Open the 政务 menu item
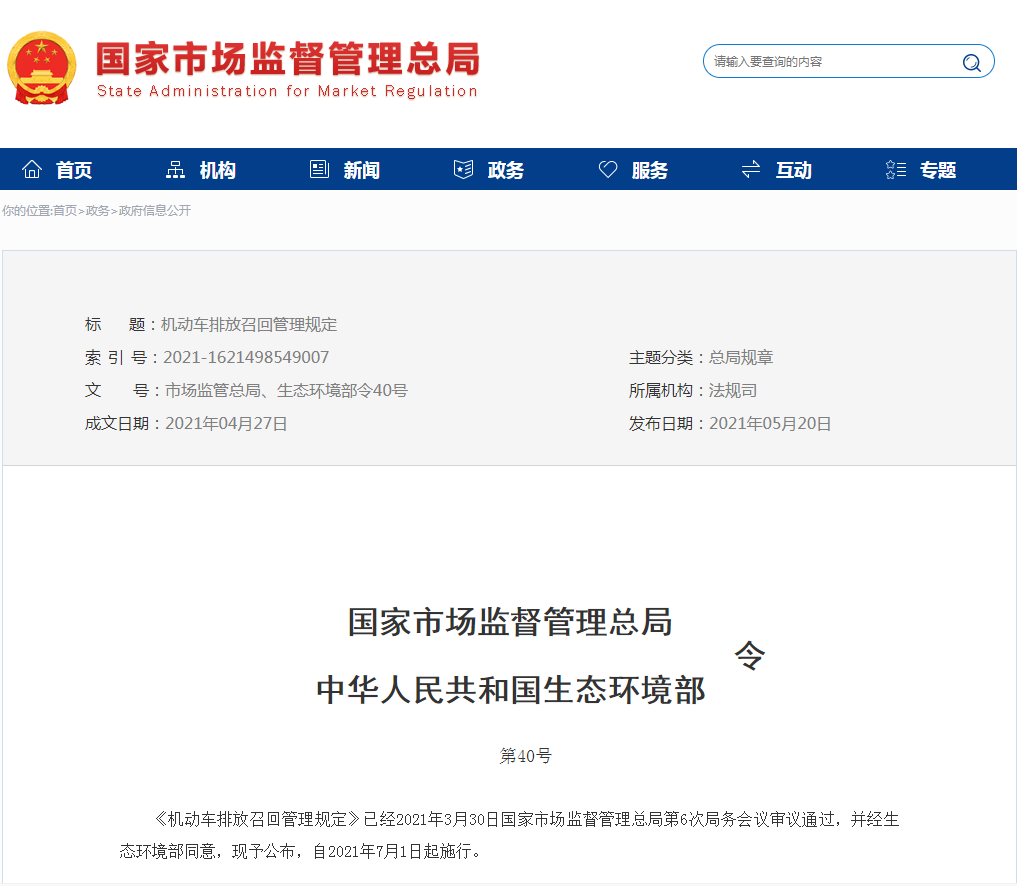 tap(505, 169)
